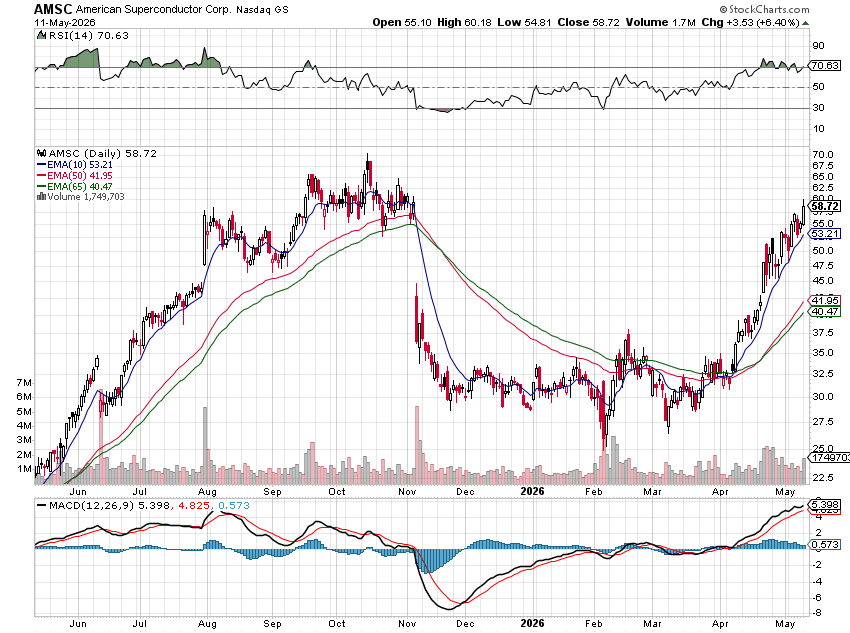Screen dimensions: 850x633
Task: Click the 40.47 EMA axis tag
Action: (825, 312)
